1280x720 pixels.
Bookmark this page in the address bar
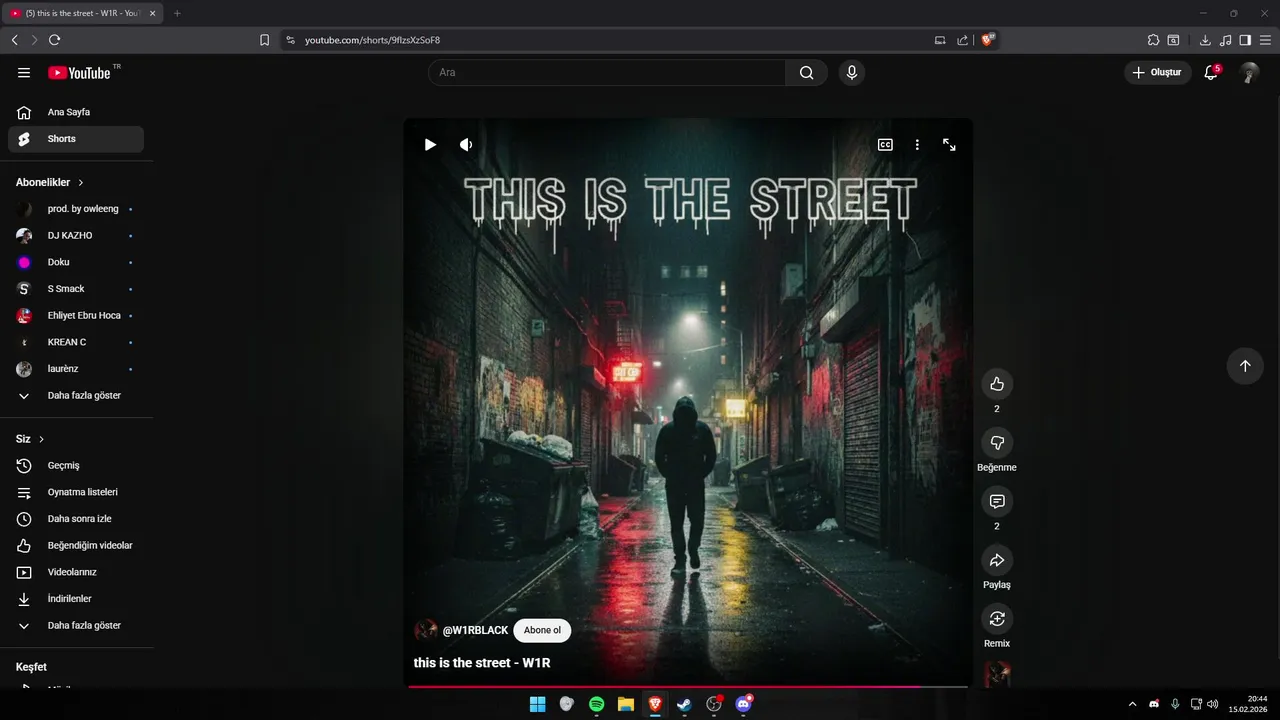click(264, 40)
